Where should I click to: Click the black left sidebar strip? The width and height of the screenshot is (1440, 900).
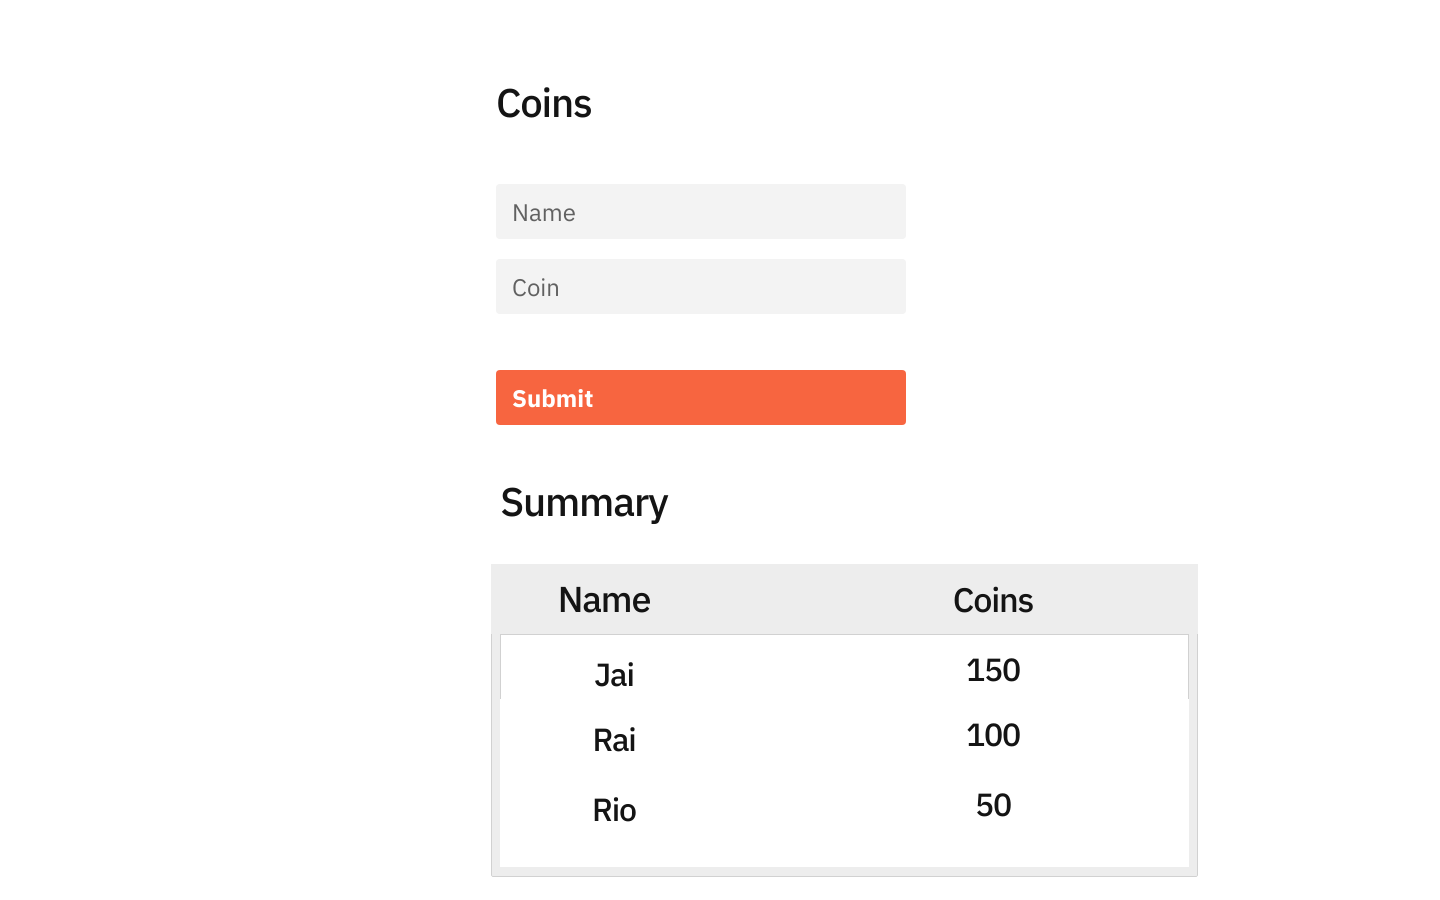(46, 450)
